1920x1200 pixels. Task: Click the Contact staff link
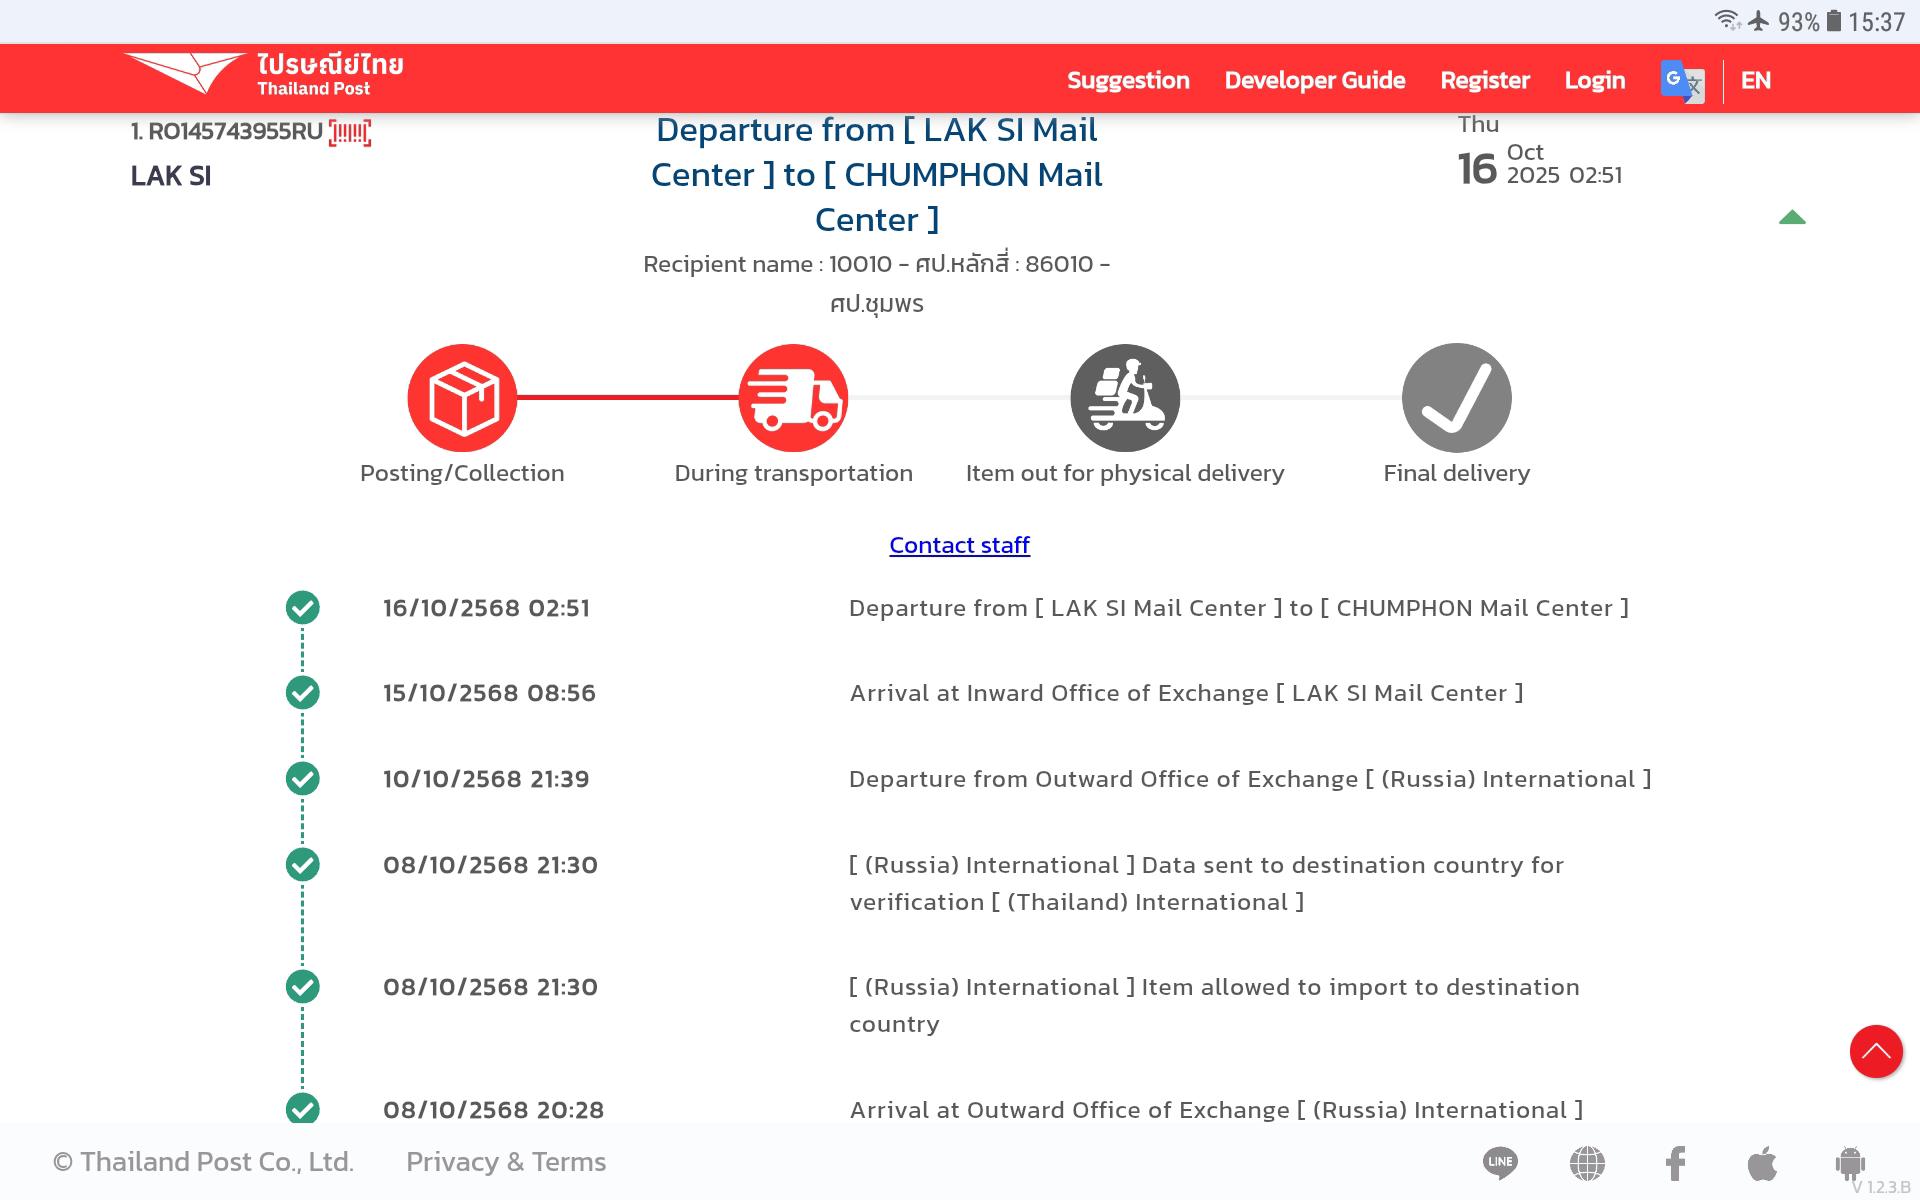pos(959,545)
